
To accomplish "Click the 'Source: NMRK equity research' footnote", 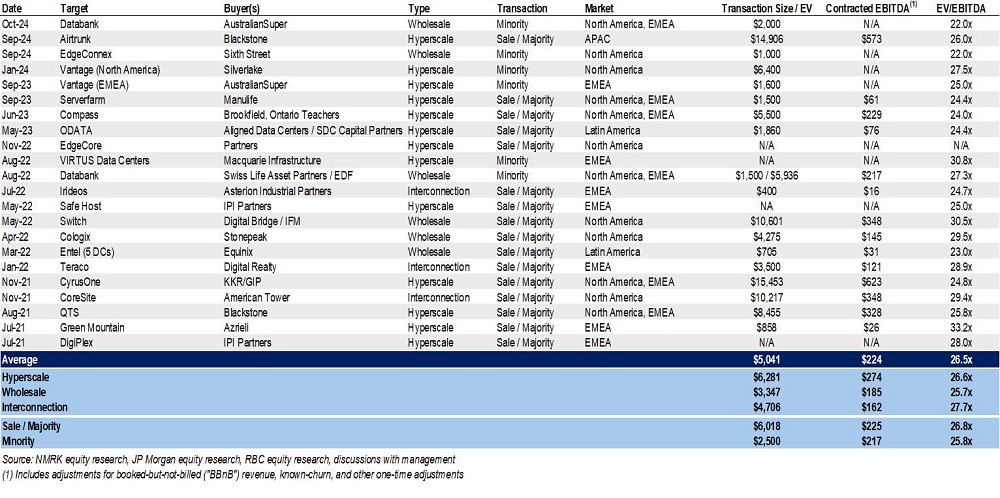I will pyautogui.click(x=228, y=459).
